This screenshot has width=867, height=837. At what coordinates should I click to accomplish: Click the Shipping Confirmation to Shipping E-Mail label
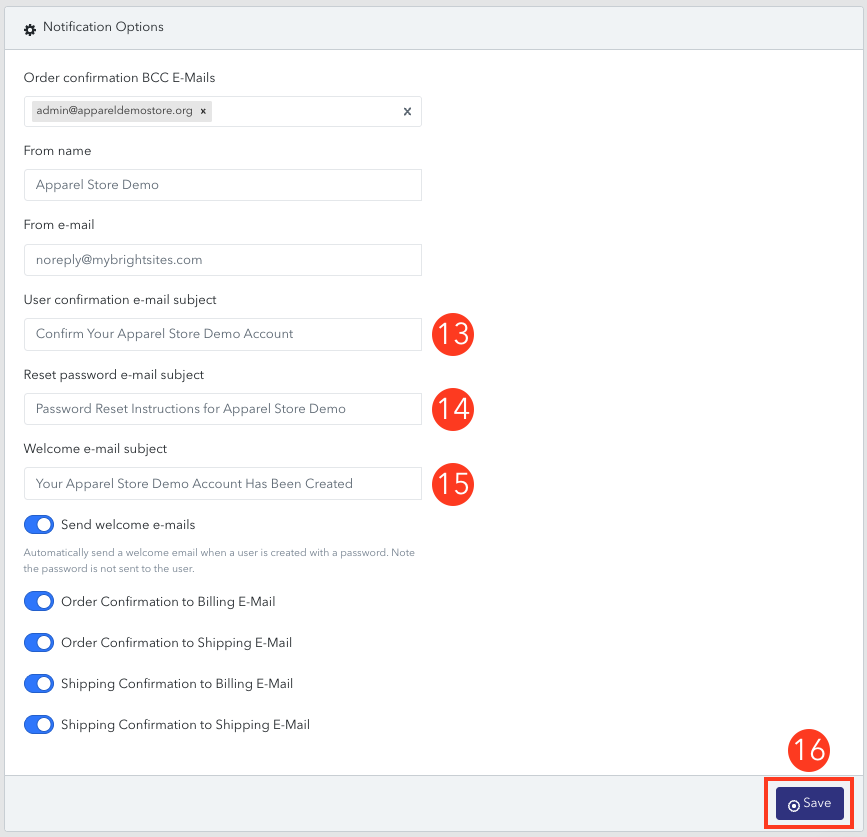tap(185, 724)
